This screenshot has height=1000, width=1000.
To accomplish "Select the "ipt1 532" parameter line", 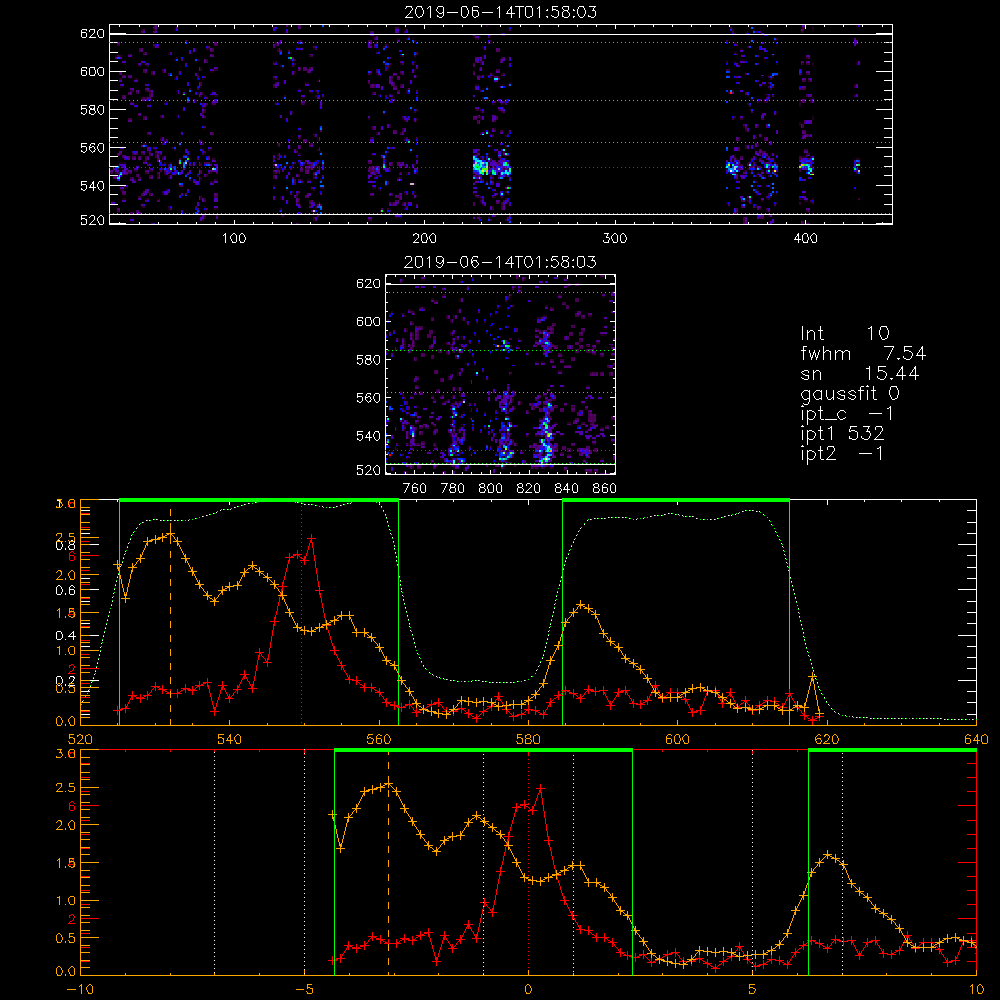I will (x=842, y=434).
